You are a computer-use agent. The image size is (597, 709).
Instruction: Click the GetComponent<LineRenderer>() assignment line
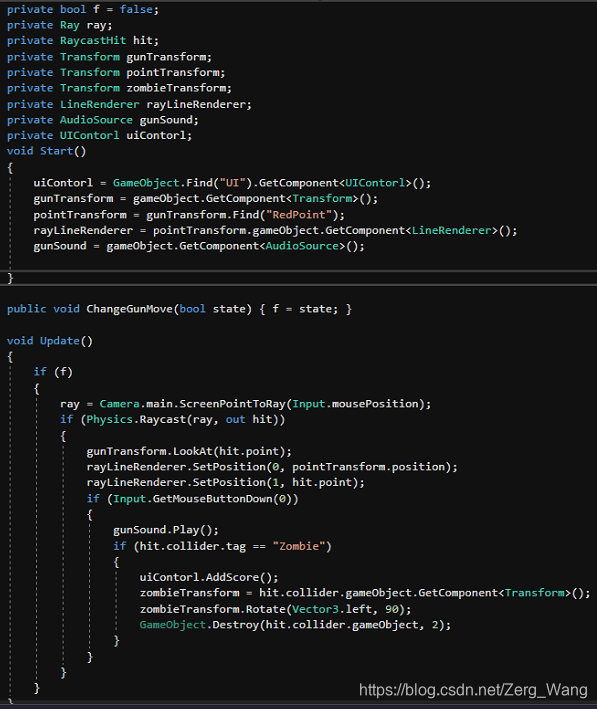coord(275,231)
